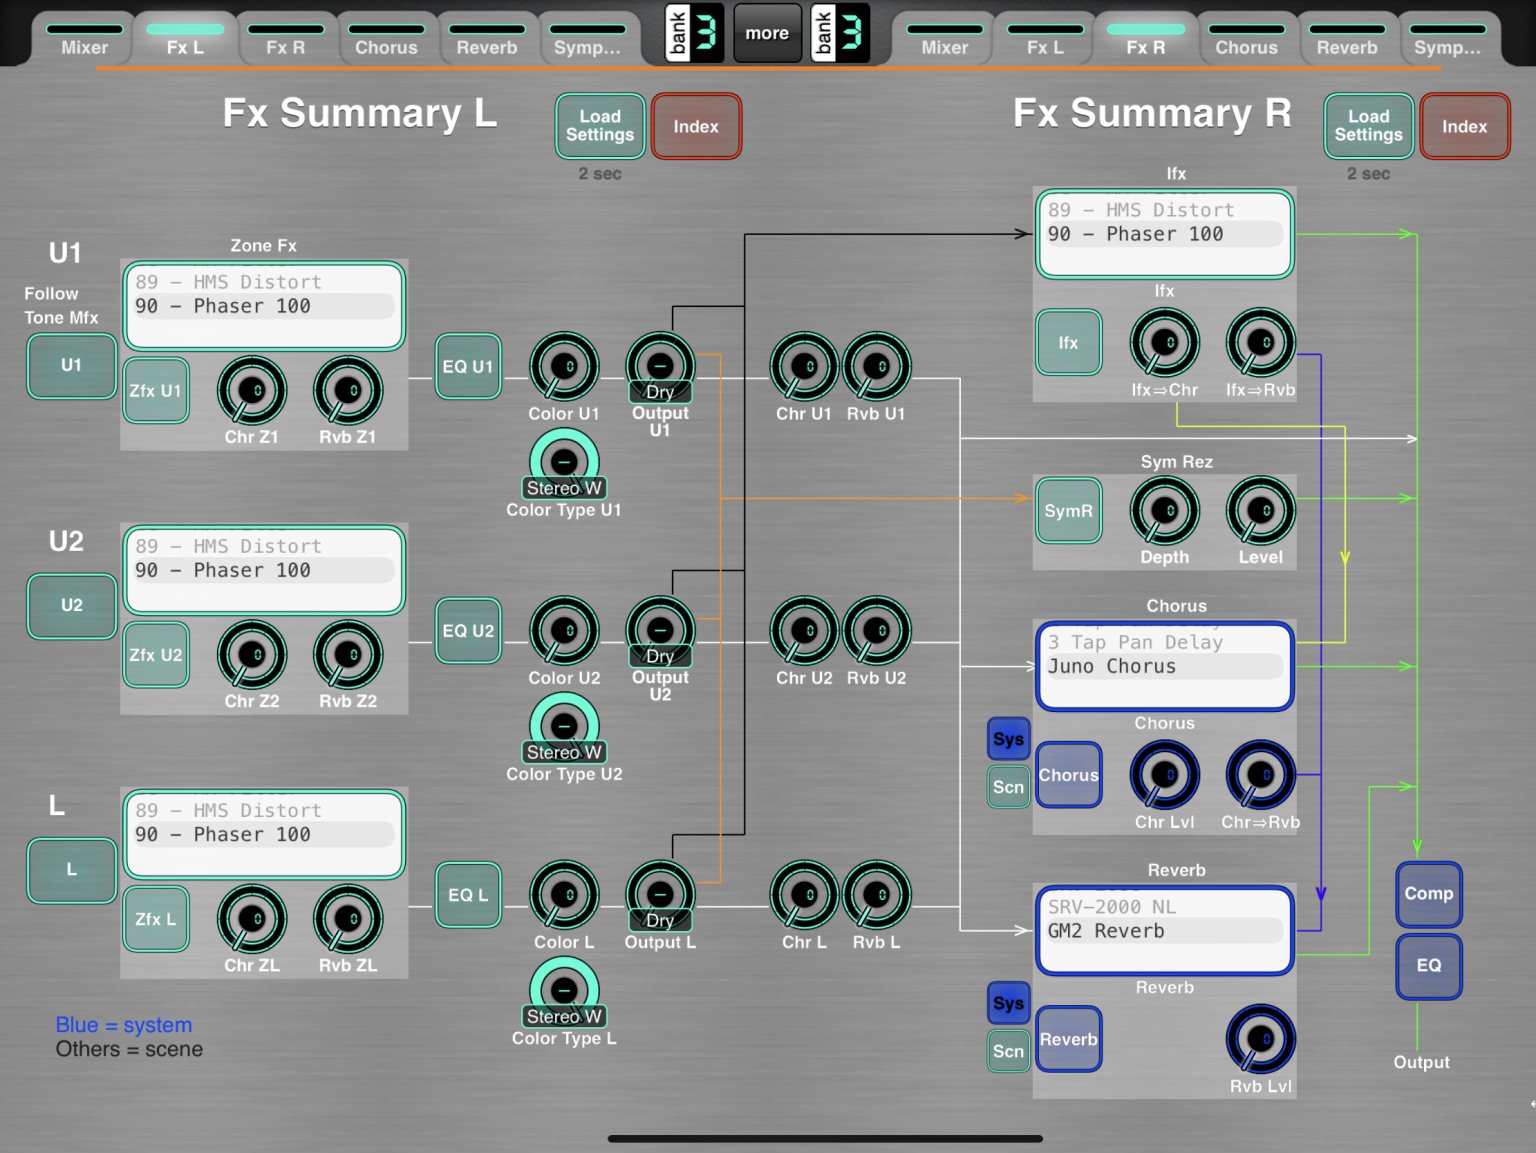Toggle the U1 Follow Tone Mfx button
This screenshot has width=1536, height=1153.
[71, 366]
